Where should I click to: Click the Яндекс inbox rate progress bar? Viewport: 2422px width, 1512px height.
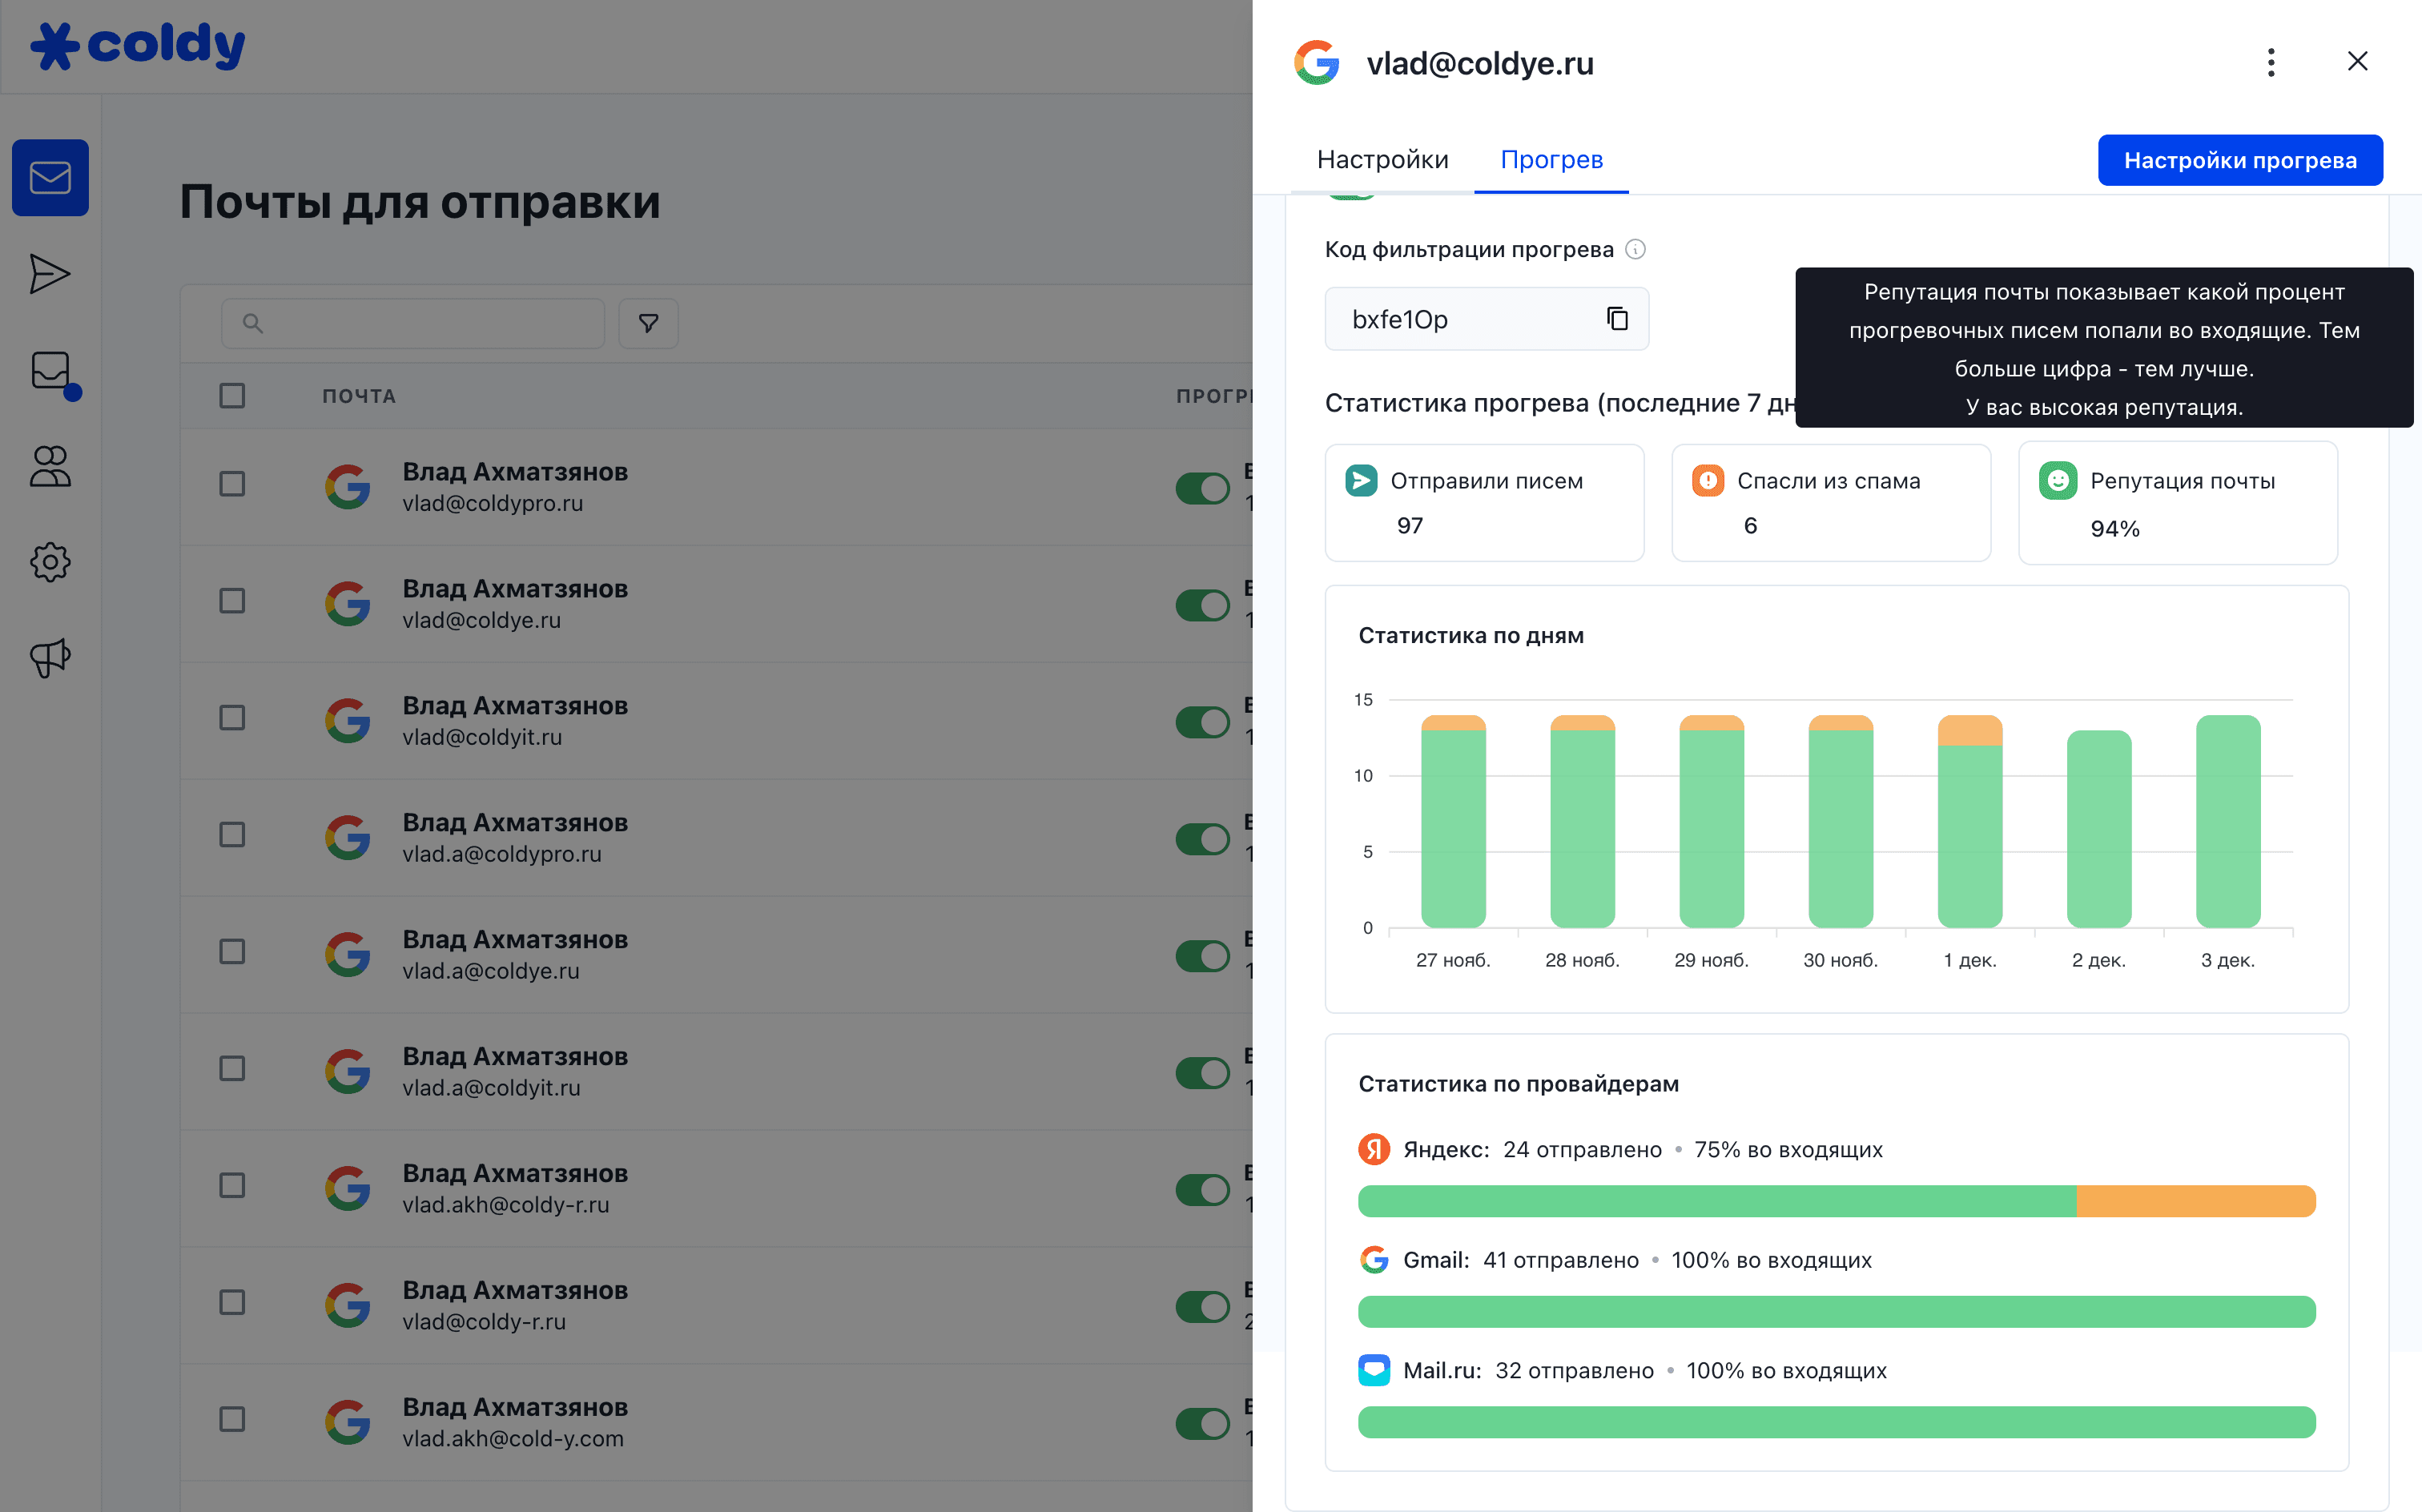tap(1836, 1201)
